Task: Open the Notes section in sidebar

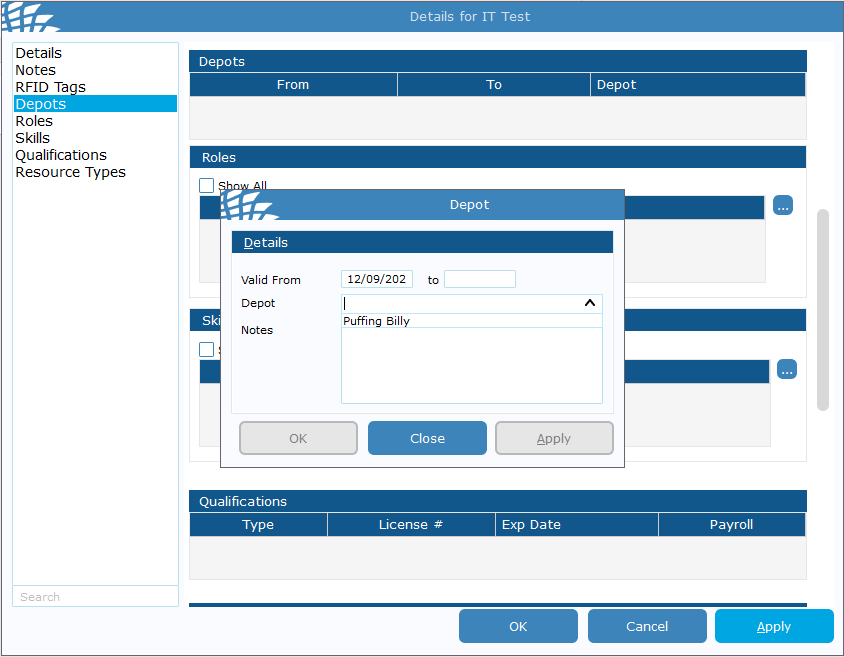Action: click(35, 70)
